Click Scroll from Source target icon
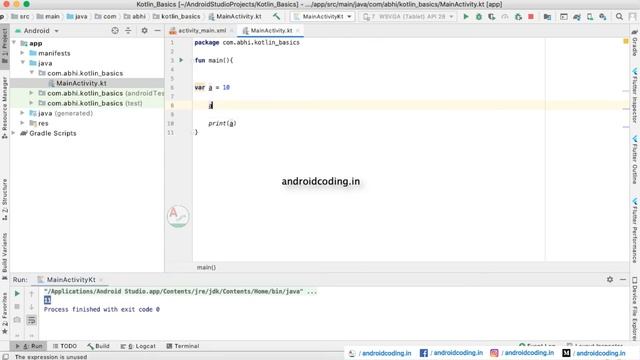 tap(115, 31)
